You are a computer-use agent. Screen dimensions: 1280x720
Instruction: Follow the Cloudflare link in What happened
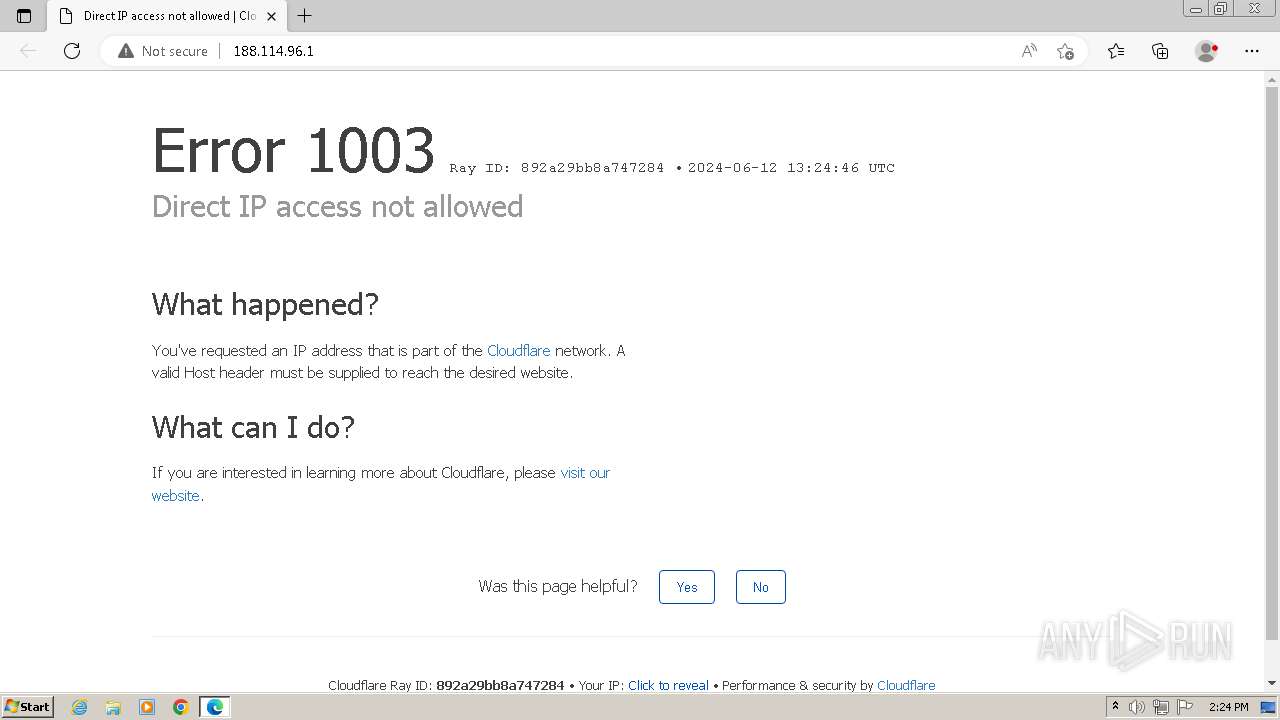[518, 351]
